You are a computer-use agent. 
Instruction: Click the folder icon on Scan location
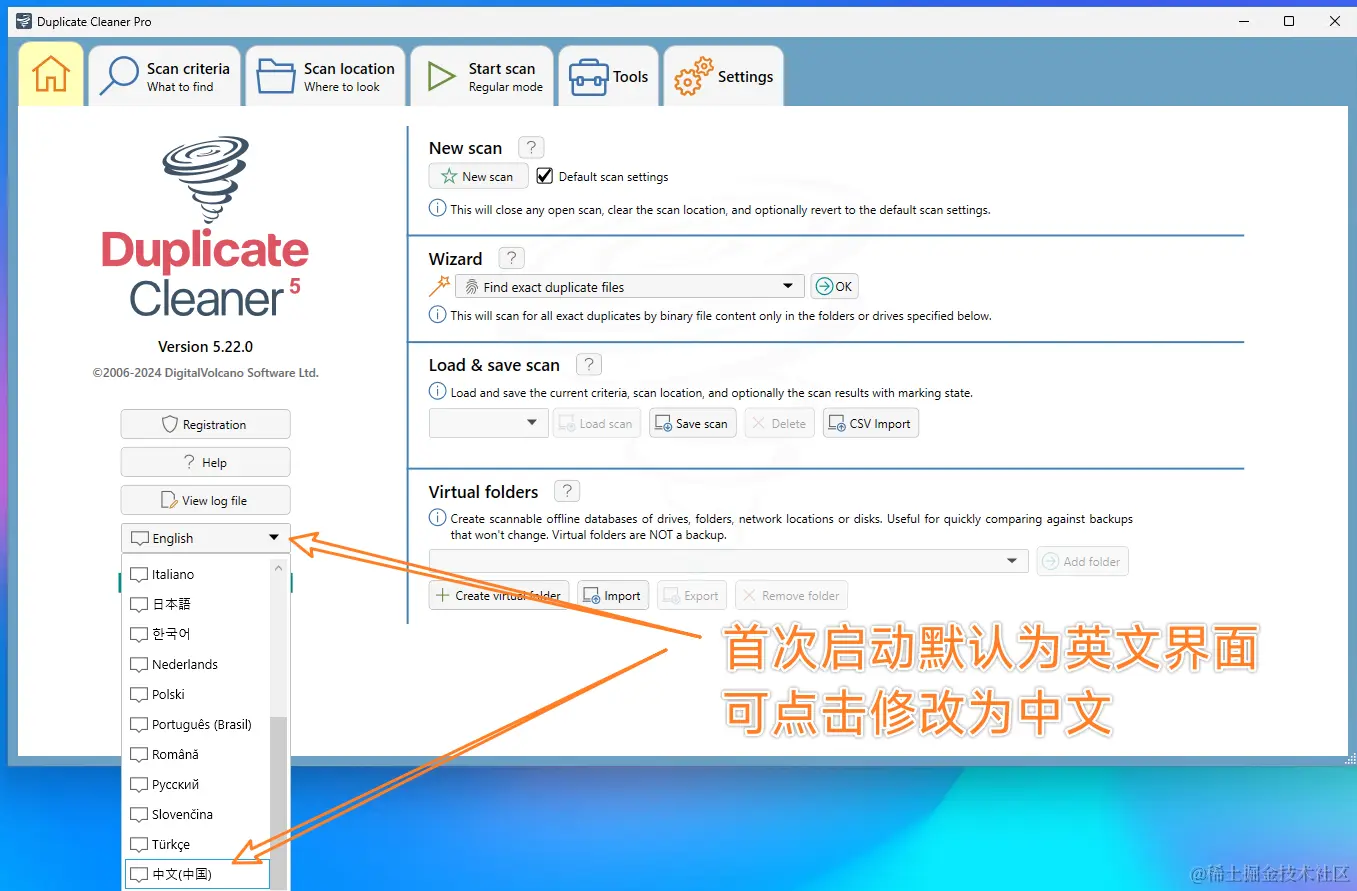tap(275, 76)
